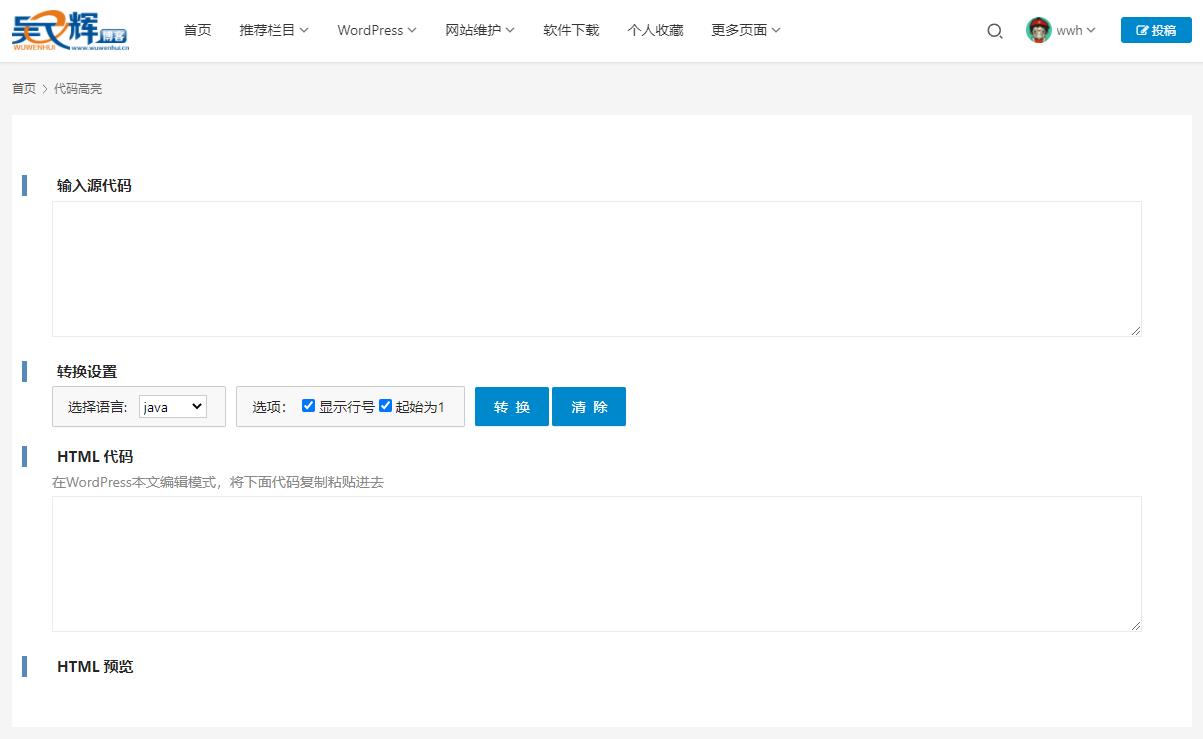Viewport: 1203px width, 739px height.
Task: Click the wwh user avatar
Action: click(1039, 30)
